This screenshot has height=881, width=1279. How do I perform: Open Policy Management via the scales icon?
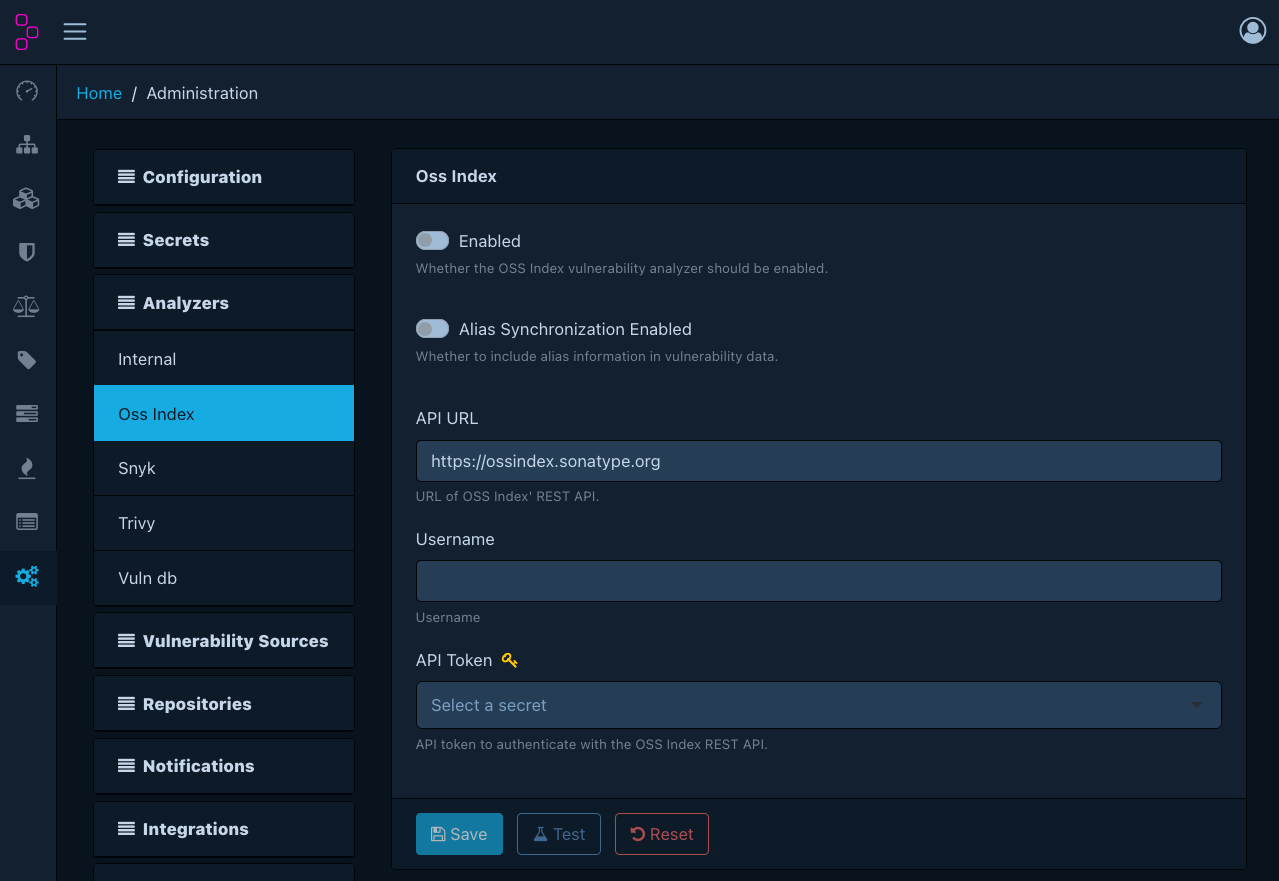pyautogui.click(x=26, y=306)
